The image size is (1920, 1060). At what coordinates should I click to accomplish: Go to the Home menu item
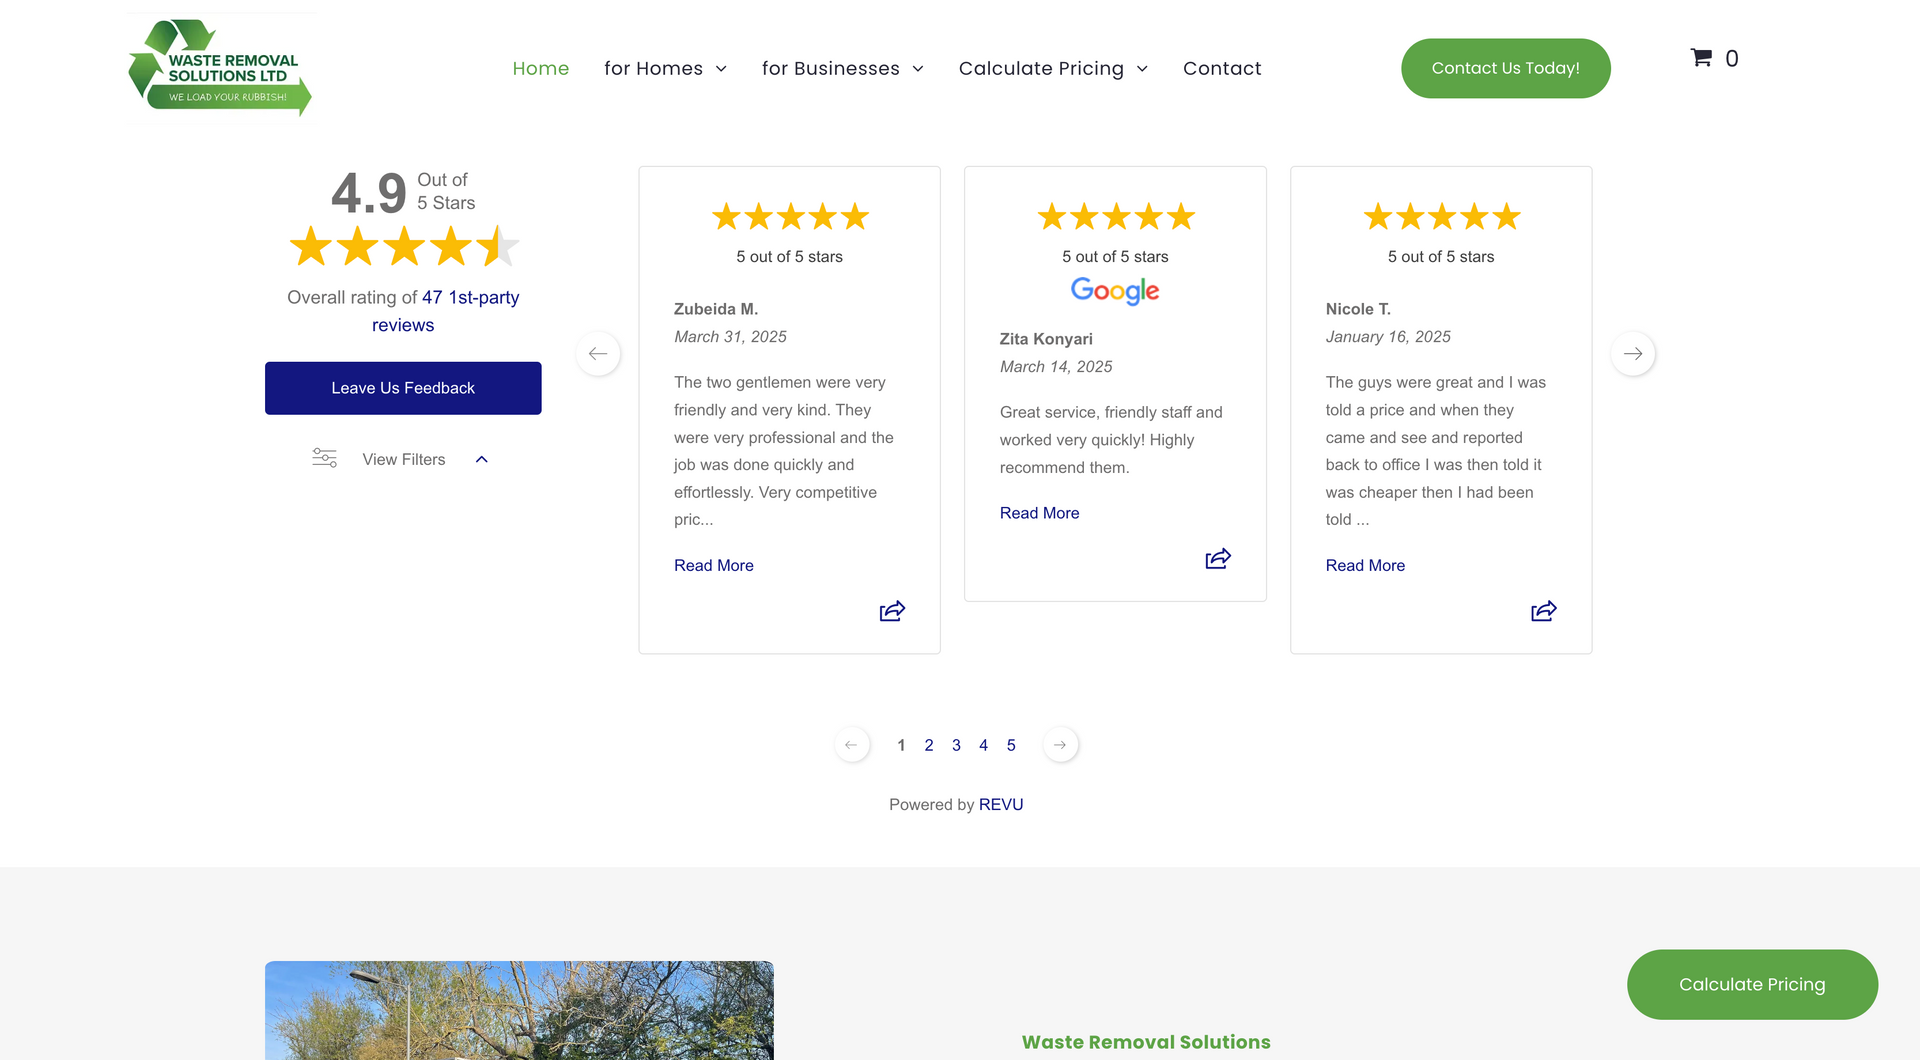click(540, 69)
